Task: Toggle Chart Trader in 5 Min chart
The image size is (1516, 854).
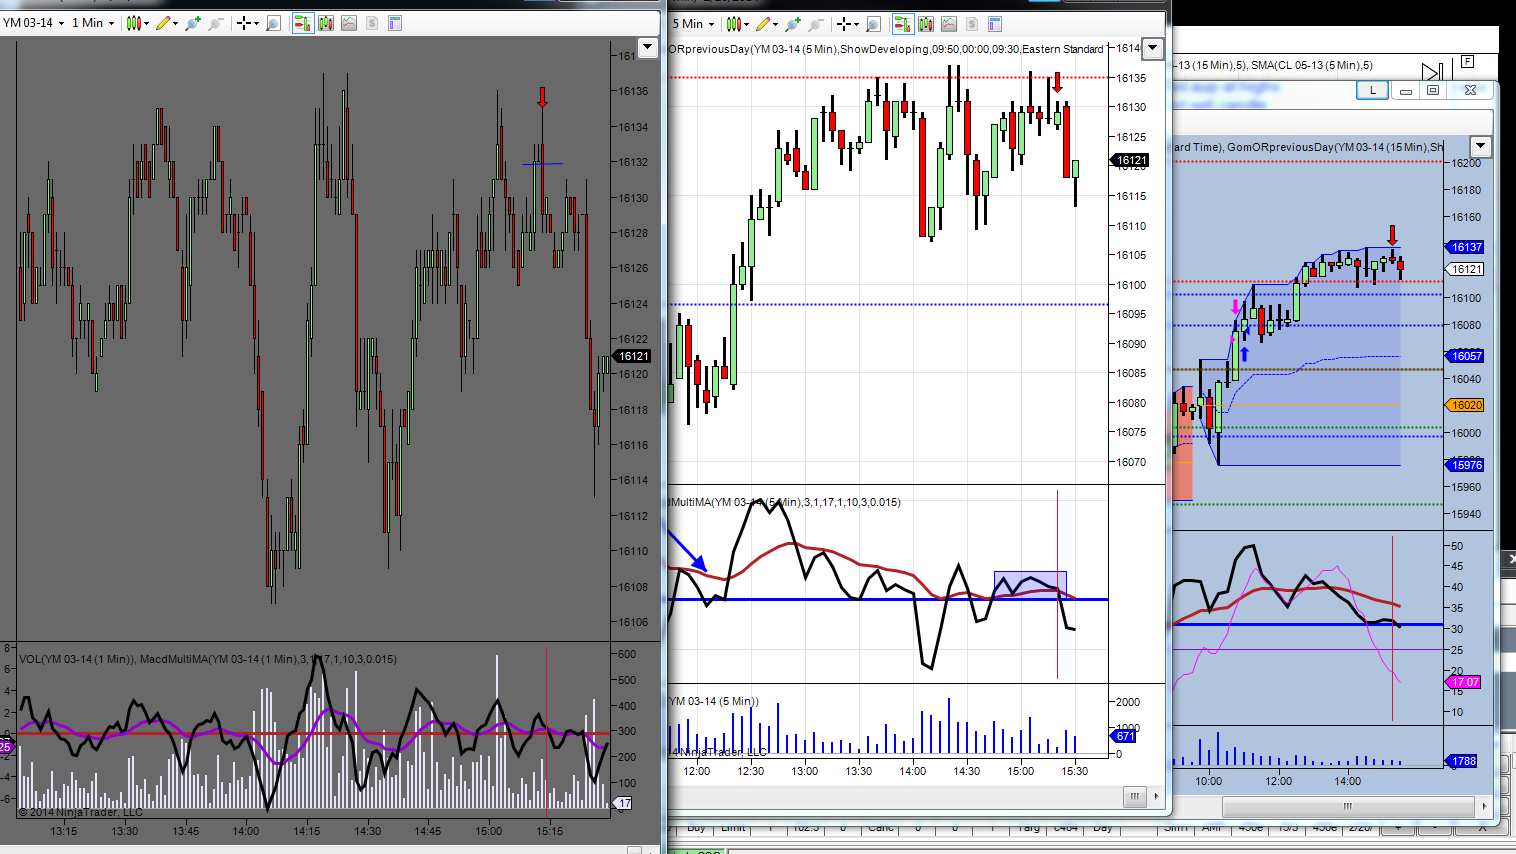Action: point(902,24)
